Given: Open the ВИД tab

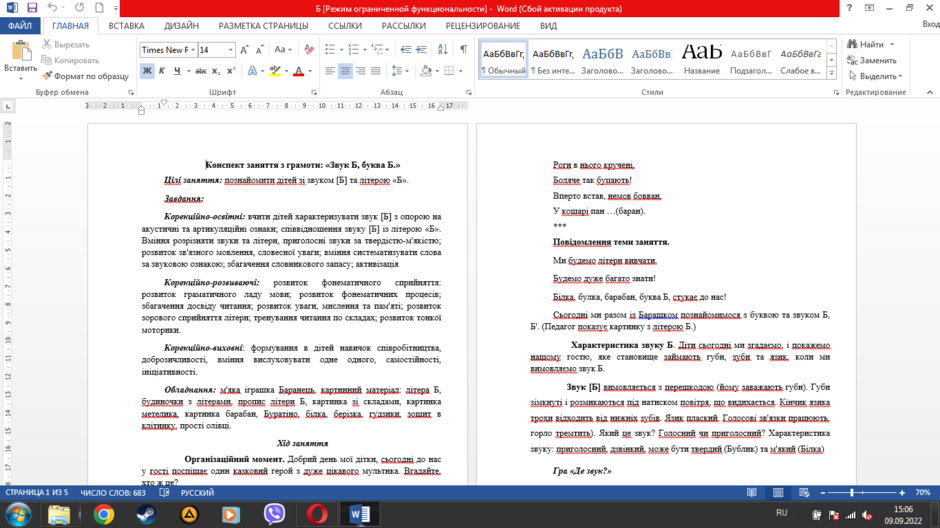Looking at the screenshot, I should [x=548, y=26].
